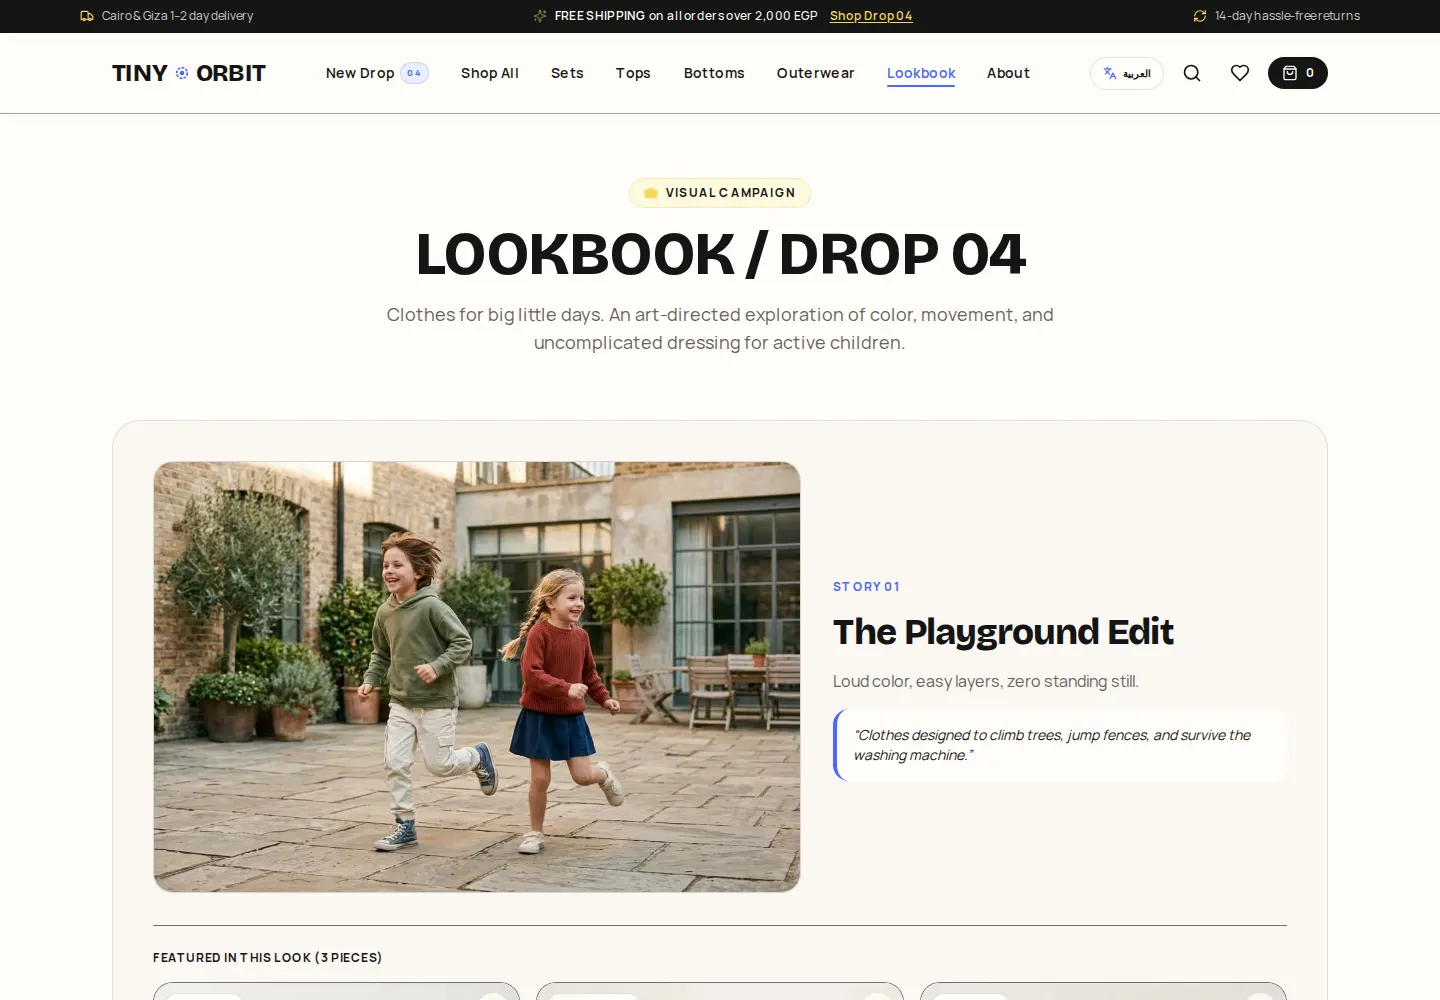Click the yellow icon in Visual Campaign badge
This screenshot has height=1000, width=1440.
(x=651, y=193)
